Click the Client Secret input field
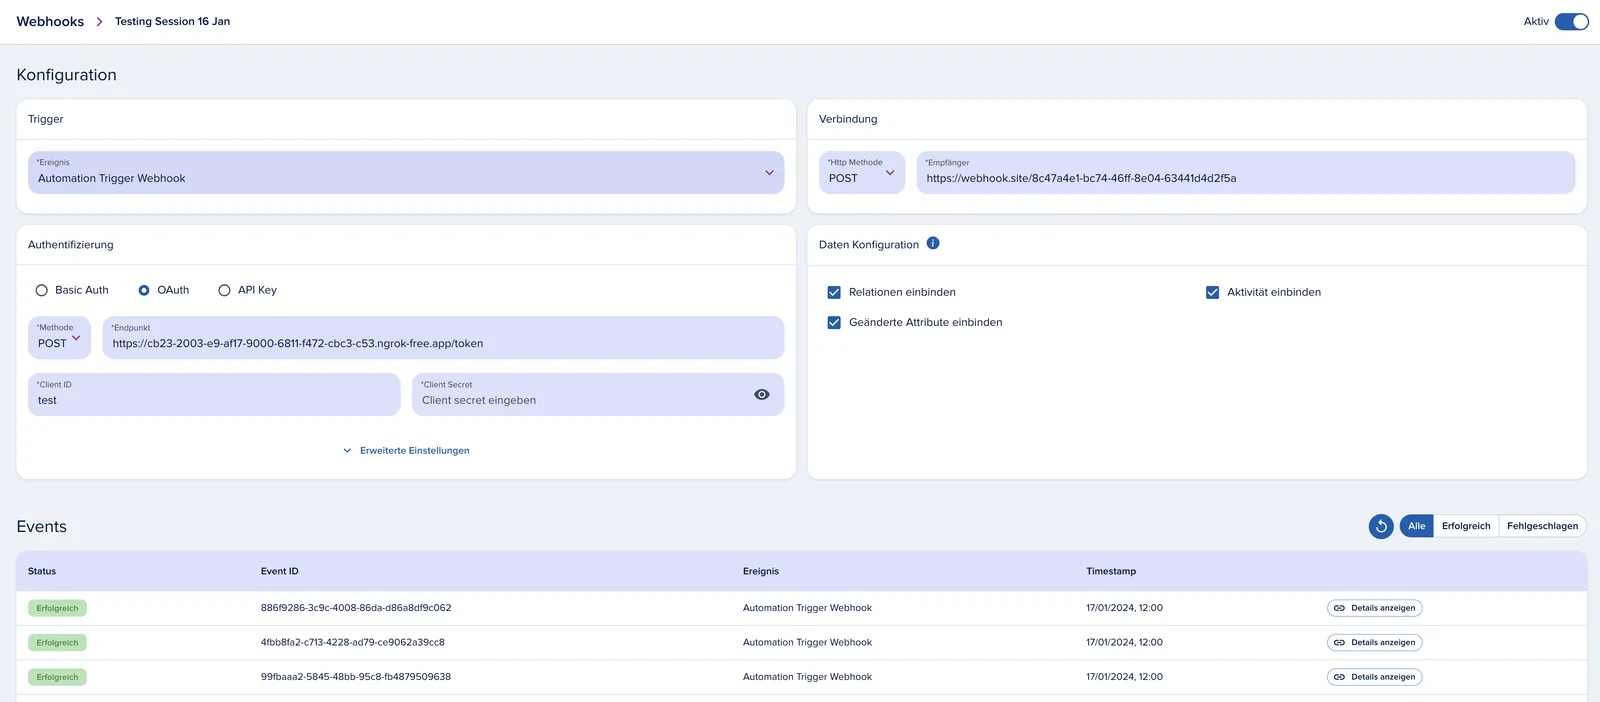Image resolution: width=1600 pixels, height=702 pixels. coord(598,394)
